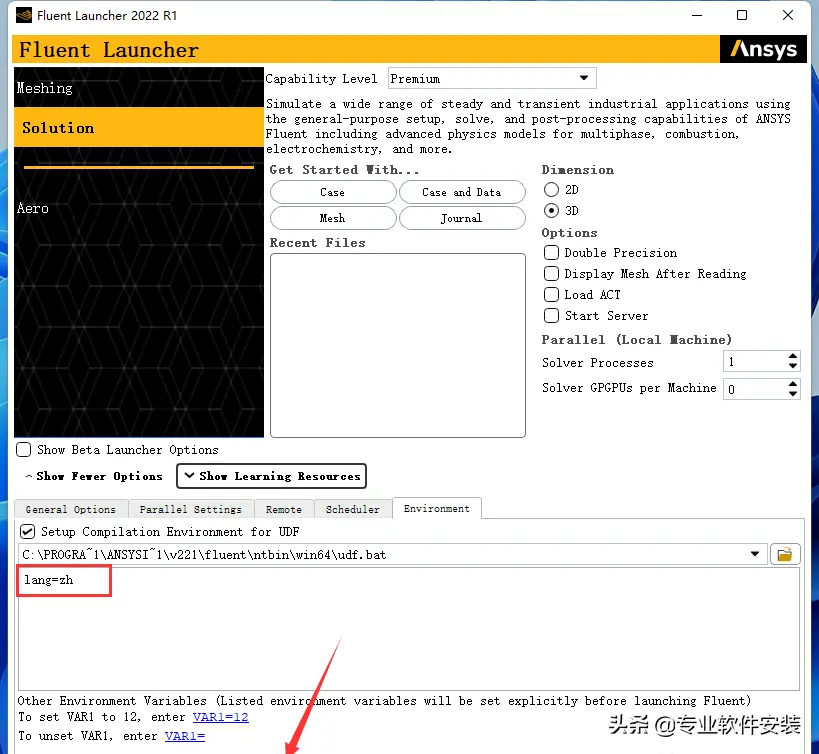Toggle Show Beta Launcher Options checkbox
This screenshot has width=819, height=754.
[24, 450]
